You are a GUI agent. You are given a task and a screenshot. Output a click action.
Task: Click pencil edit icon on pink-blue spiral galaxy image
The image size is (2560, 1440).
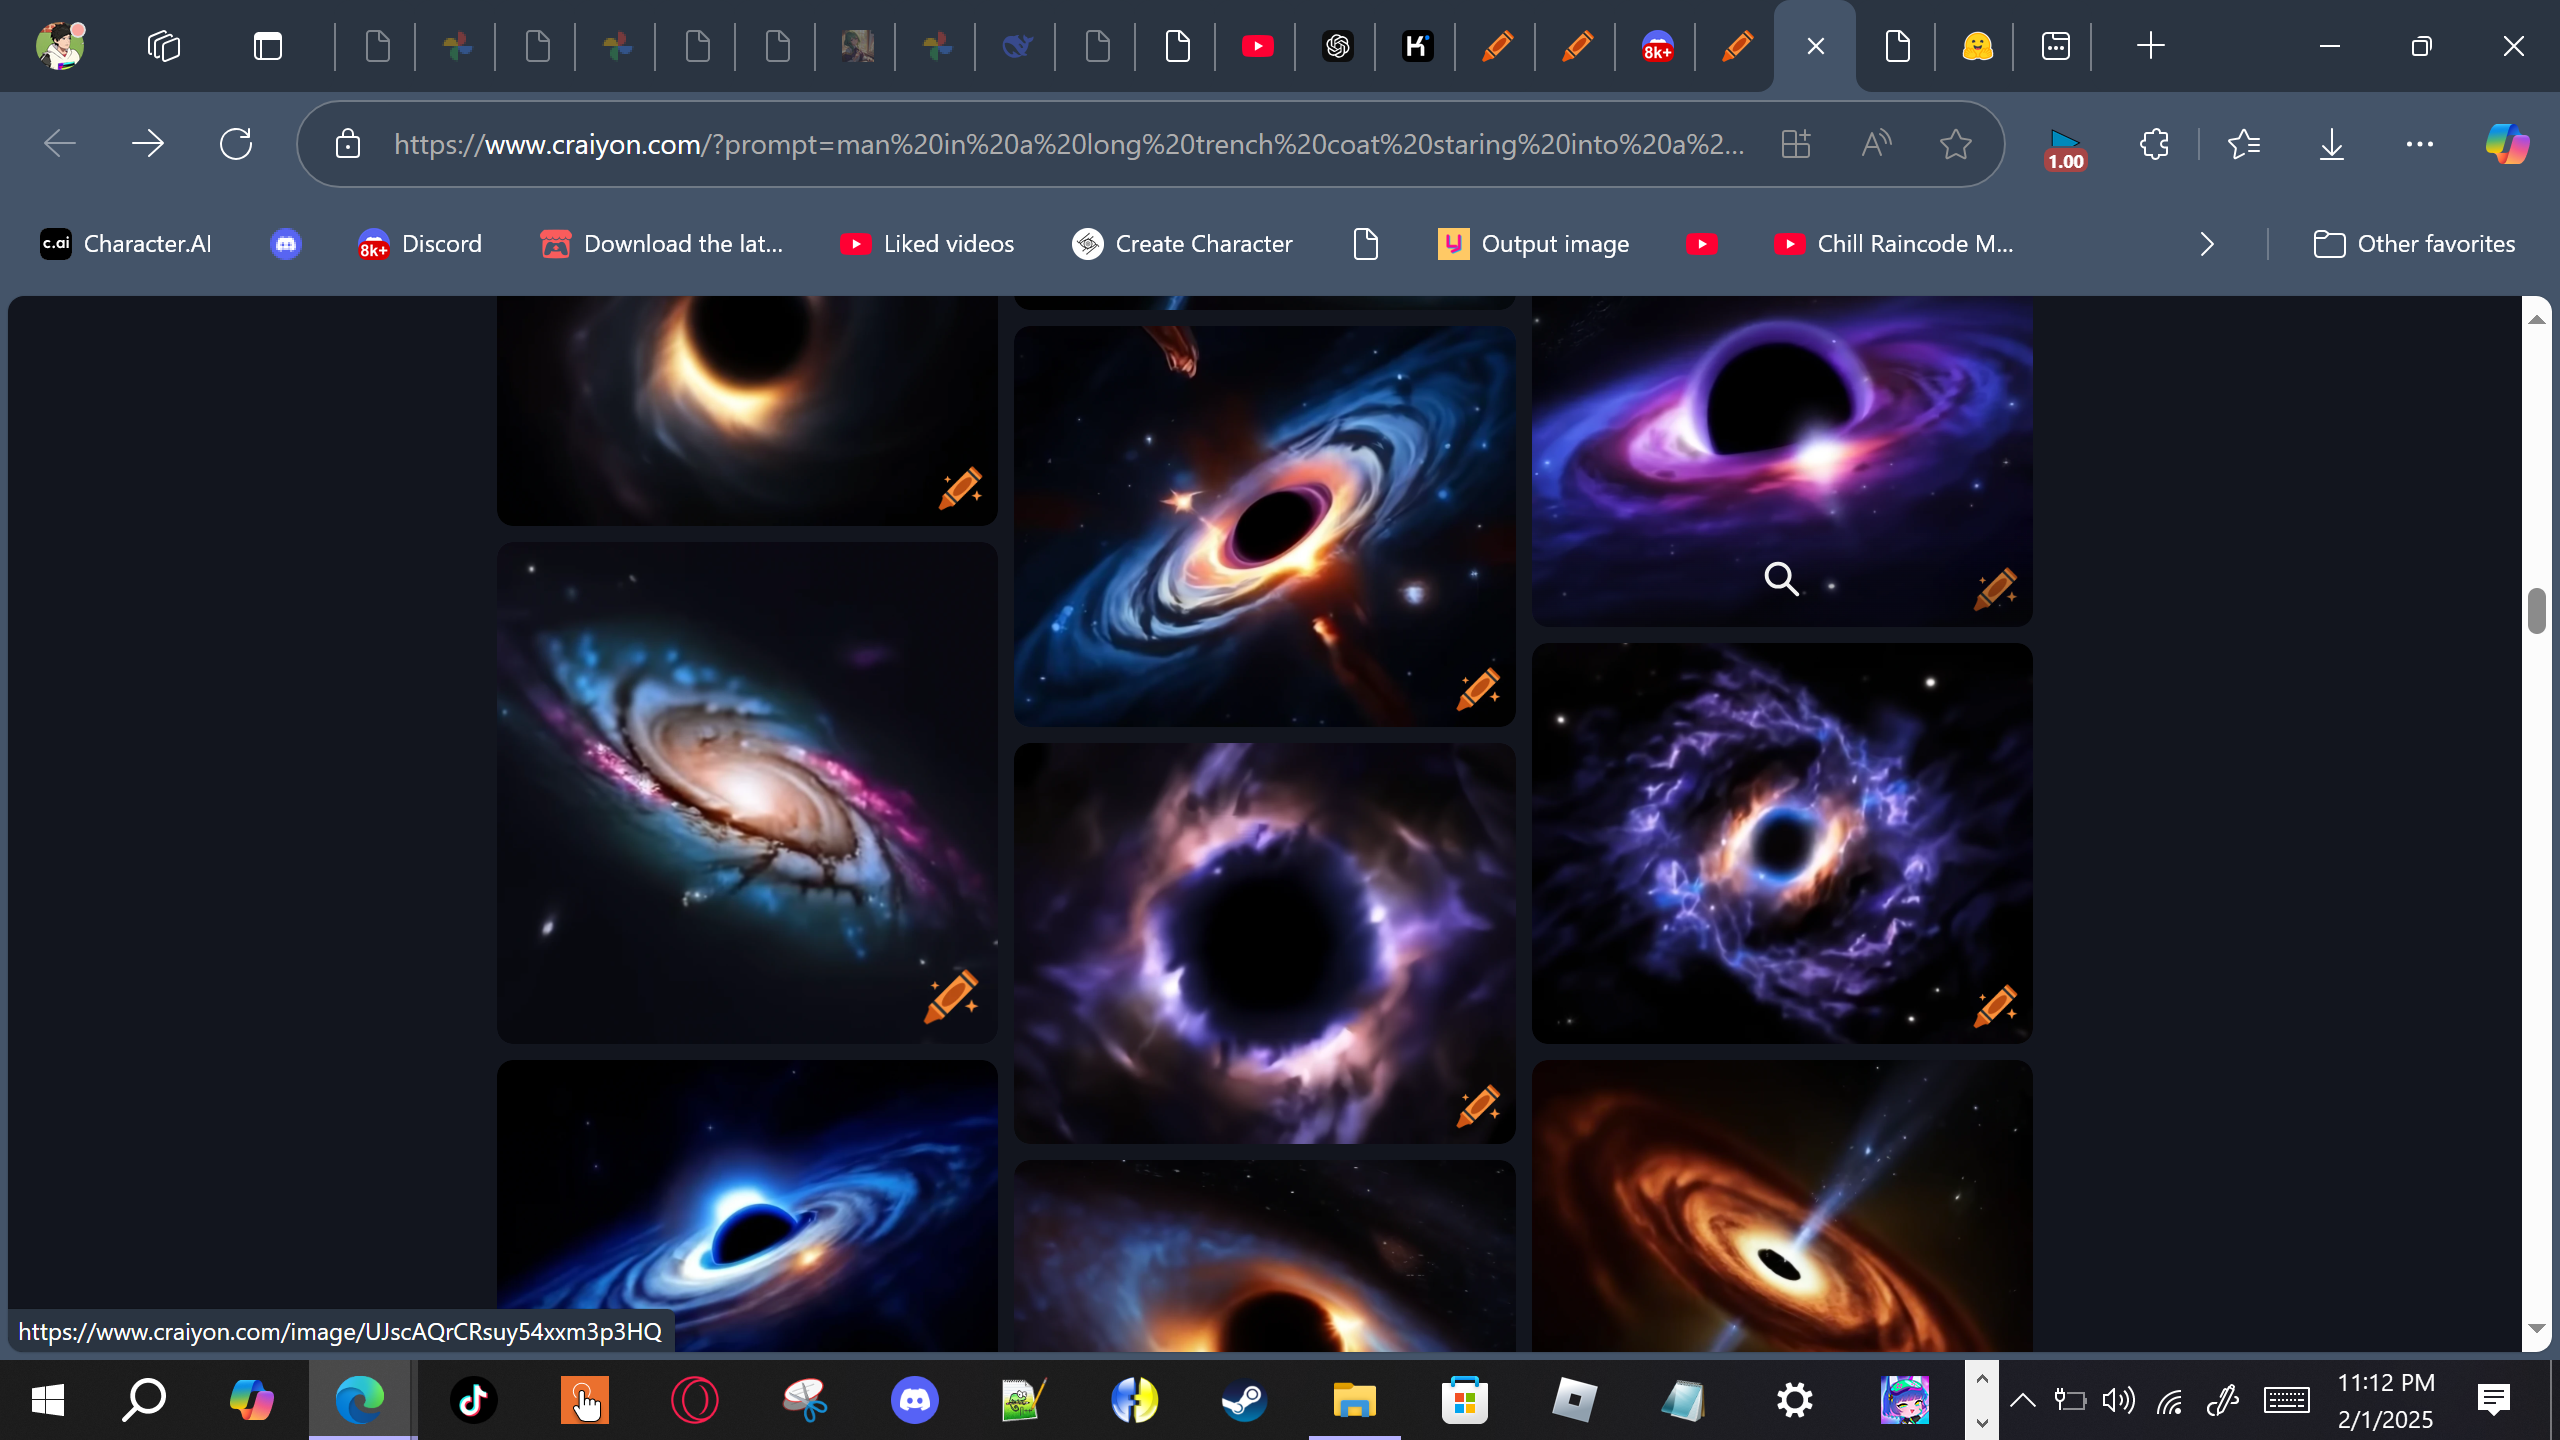click(951, 996)
